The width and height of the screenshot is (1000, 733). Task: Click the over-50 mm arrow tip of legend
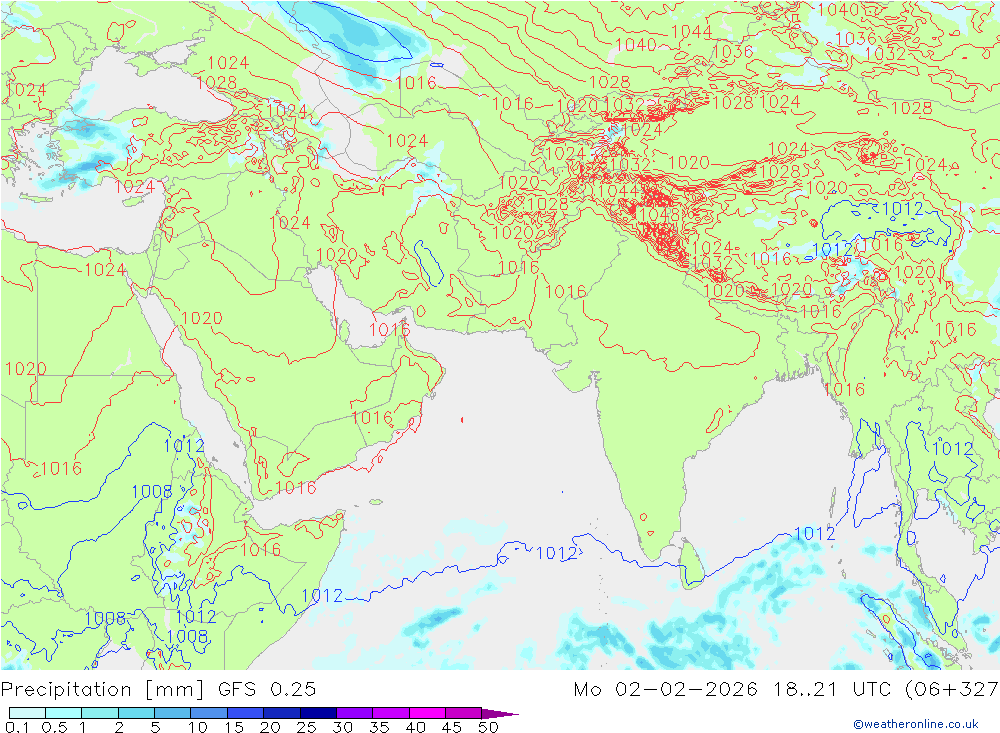pos(501,713)
